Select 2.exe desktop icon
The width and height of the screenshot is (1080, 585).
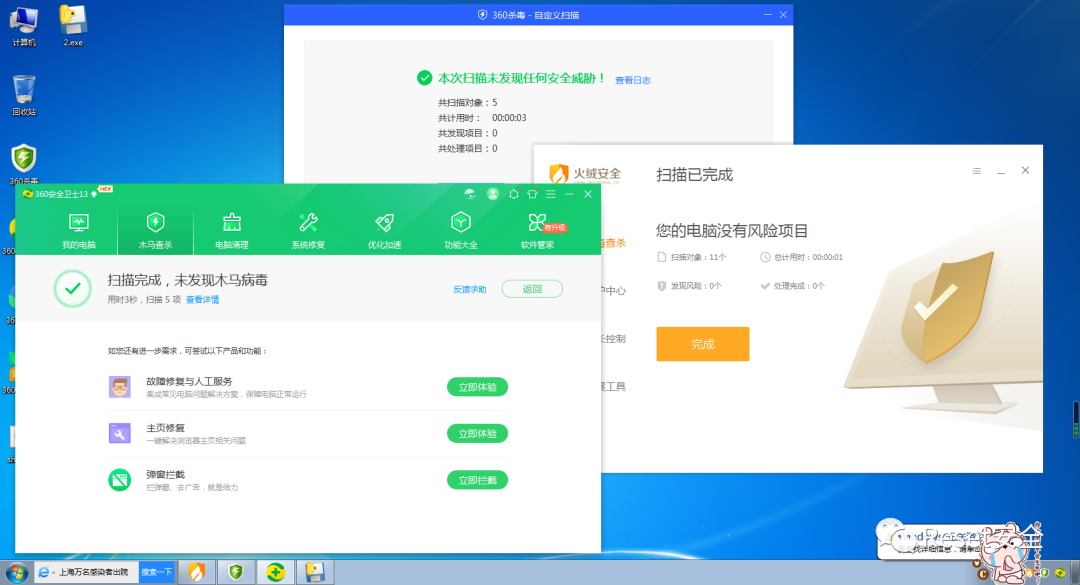pos(73,26)
